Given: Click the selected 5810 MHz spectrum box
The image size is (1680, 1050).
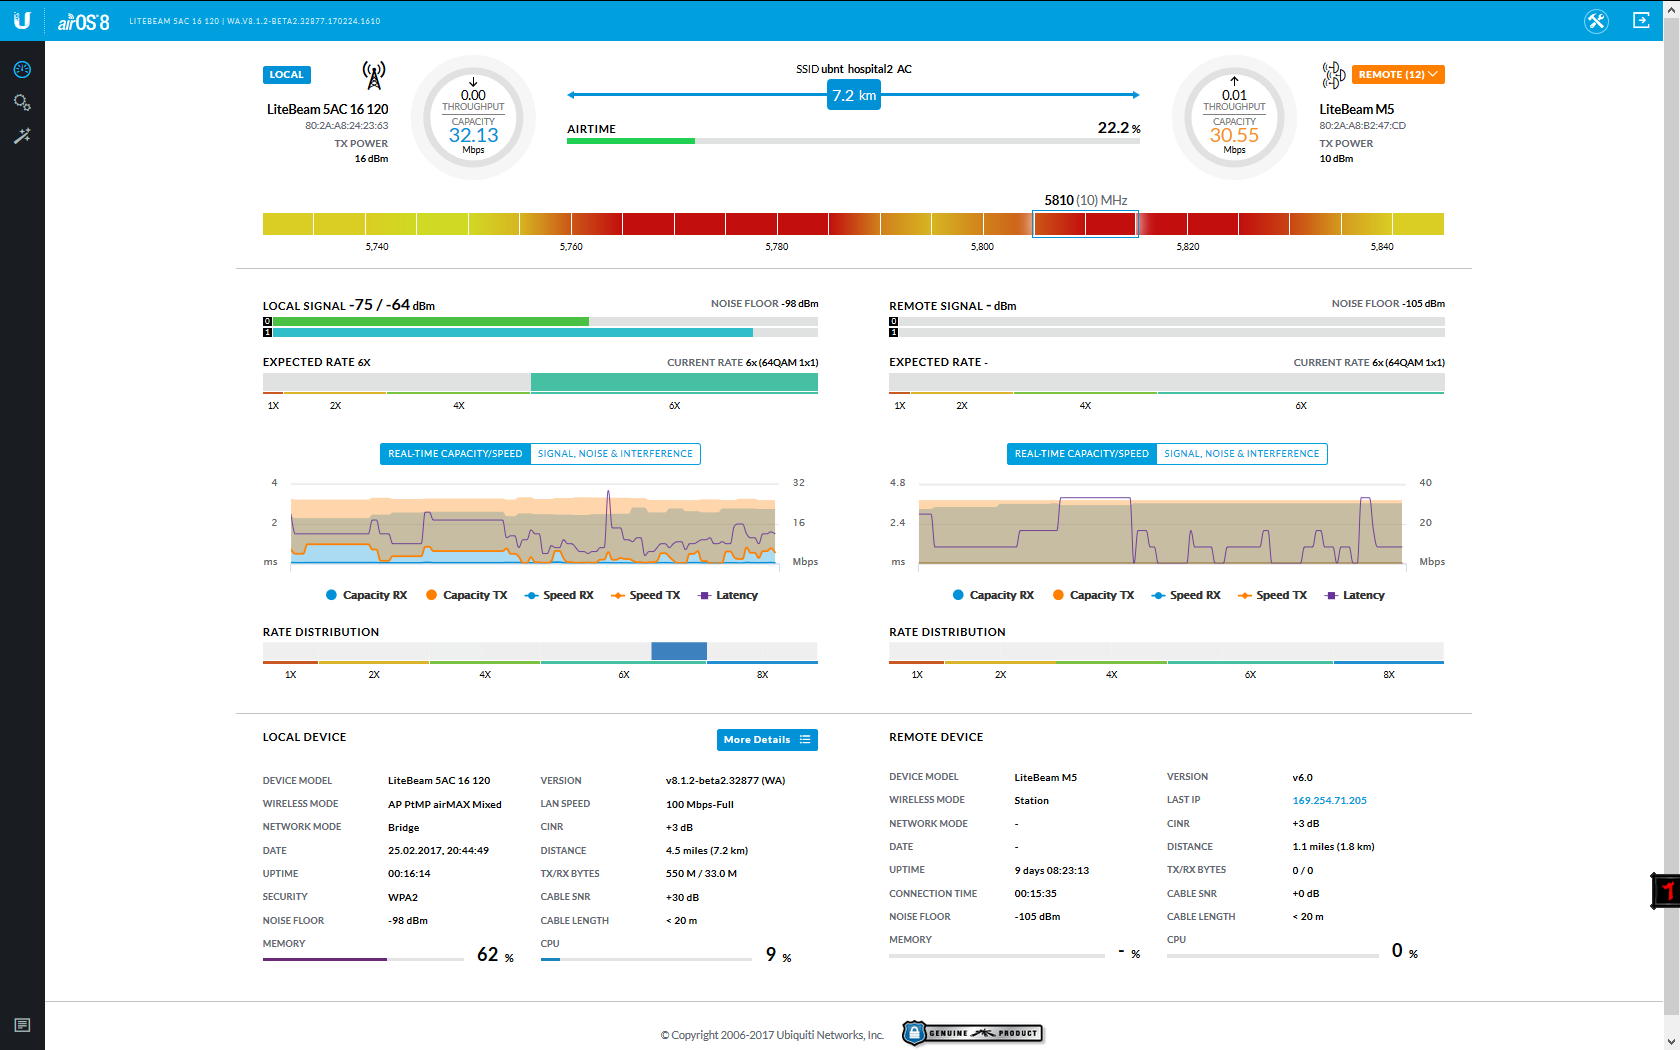Looking at the screenshot, I should [1085, 224].
